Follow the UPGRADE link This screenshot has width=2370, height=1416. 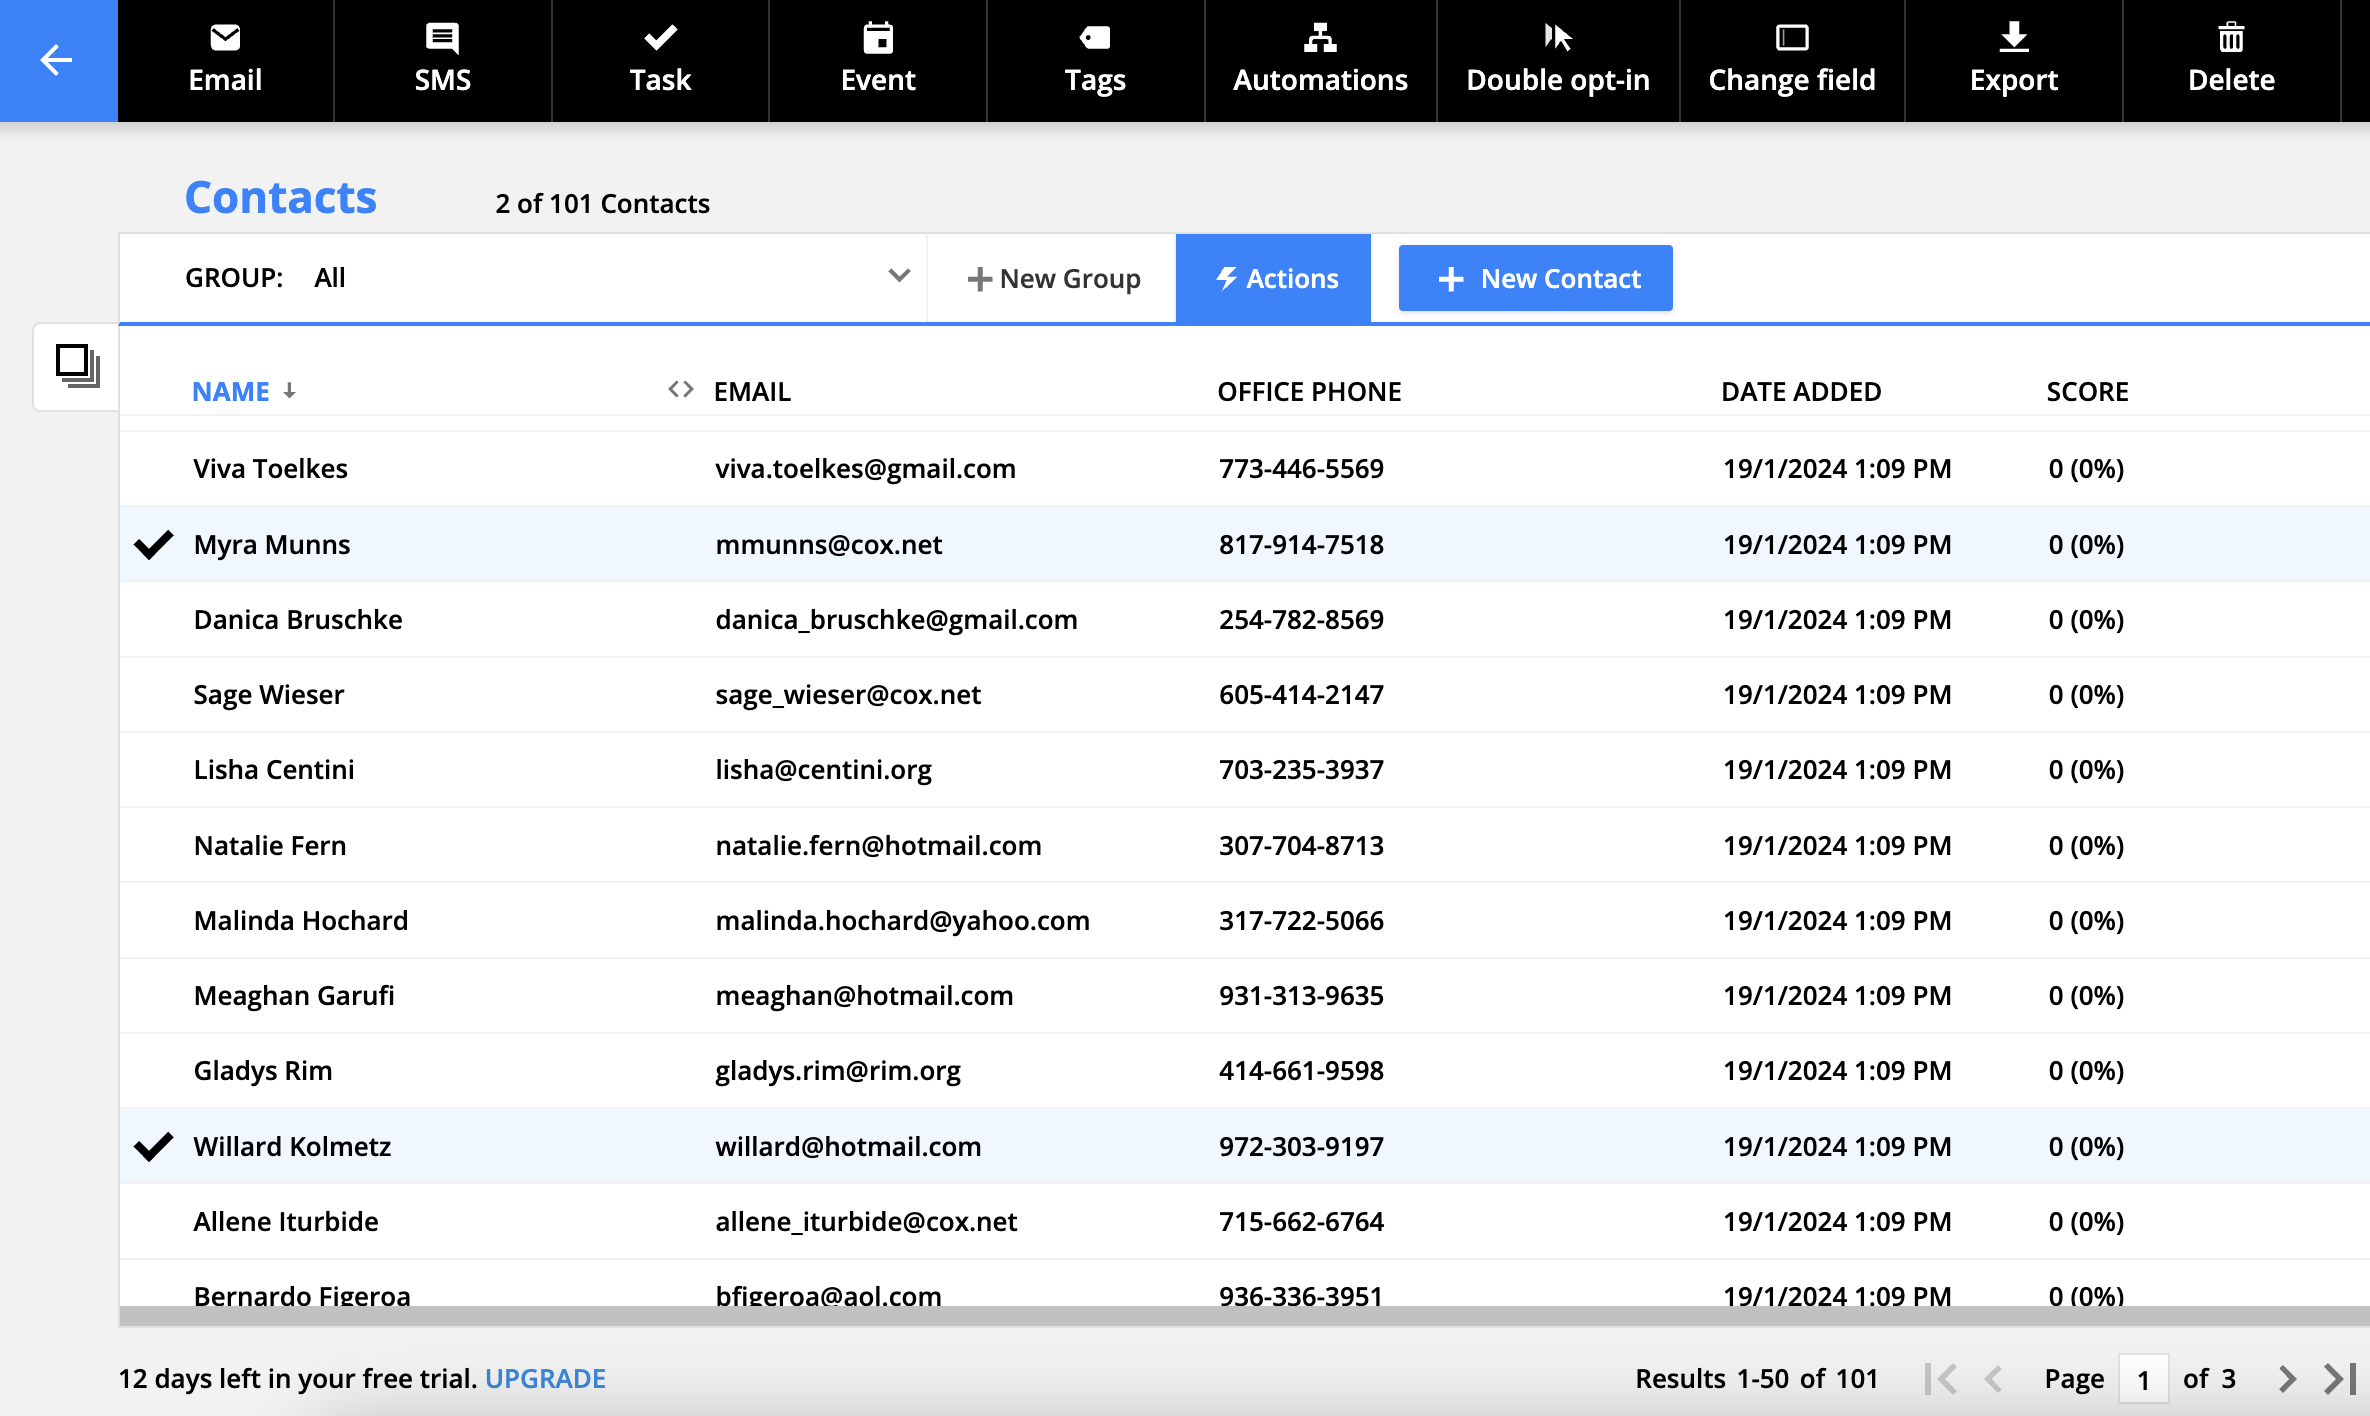tap(545, 1379)
